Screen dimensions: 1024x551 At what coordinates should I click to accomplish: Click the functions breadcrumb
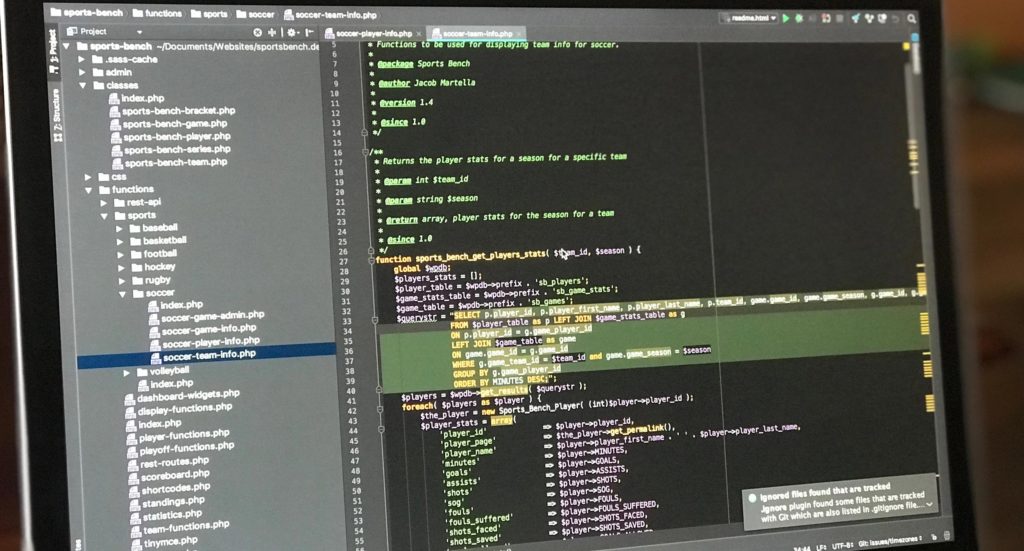tap(157, 13)
